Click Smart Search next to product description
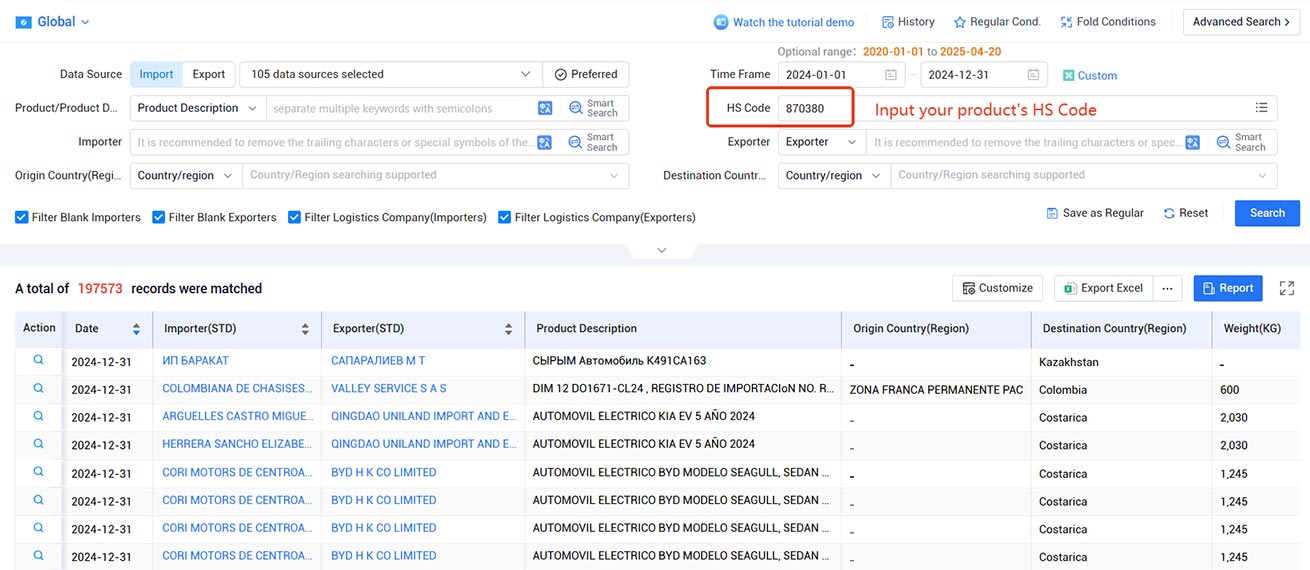 (594, 108)
